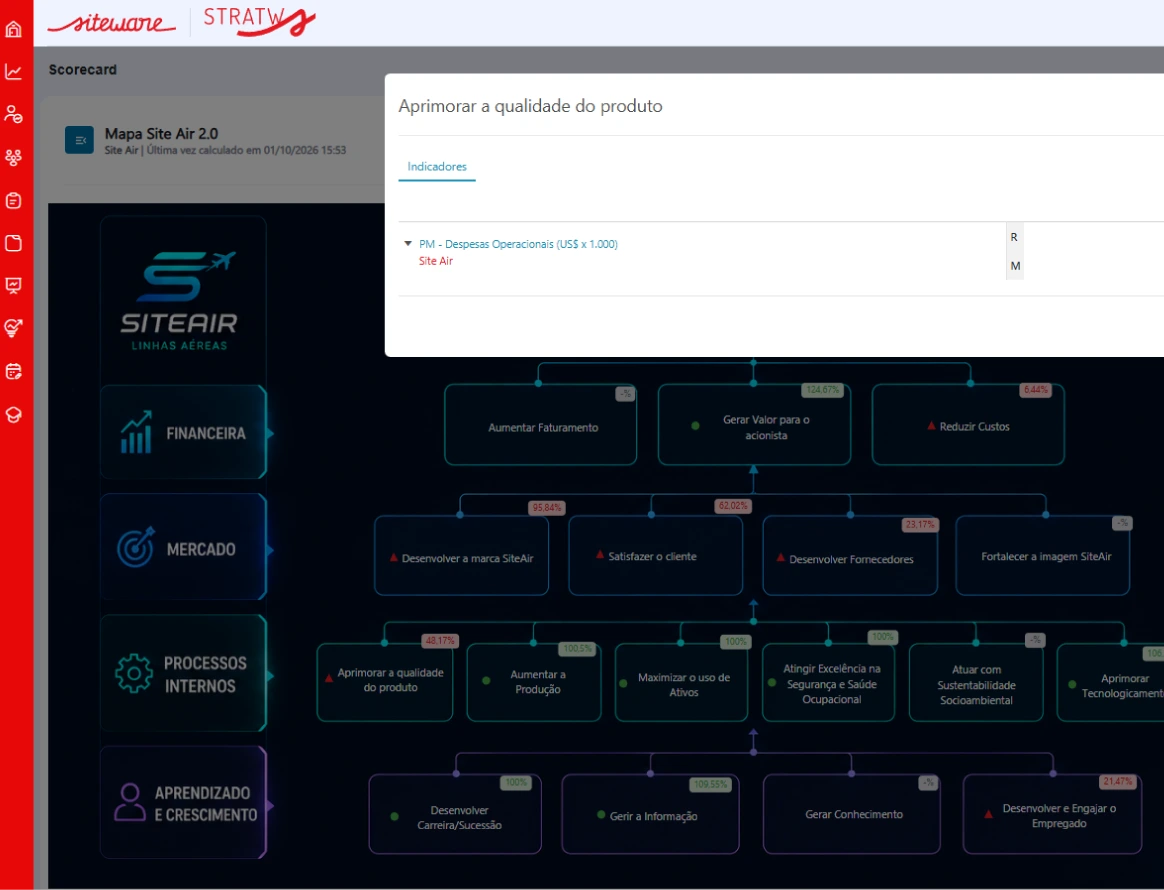Viewport: 1164px width, 890px height.
Task: Open the Gerar Conhecimento objective
Action: [x=851, y=814]
